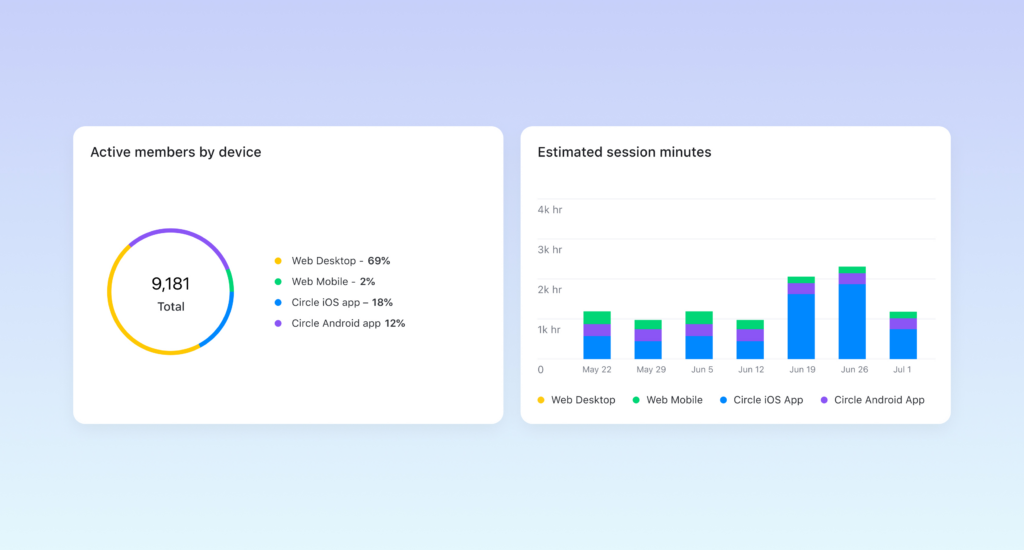Click the 9,181 Total donut center
The image size is (1024, 550).
point(170,293)
